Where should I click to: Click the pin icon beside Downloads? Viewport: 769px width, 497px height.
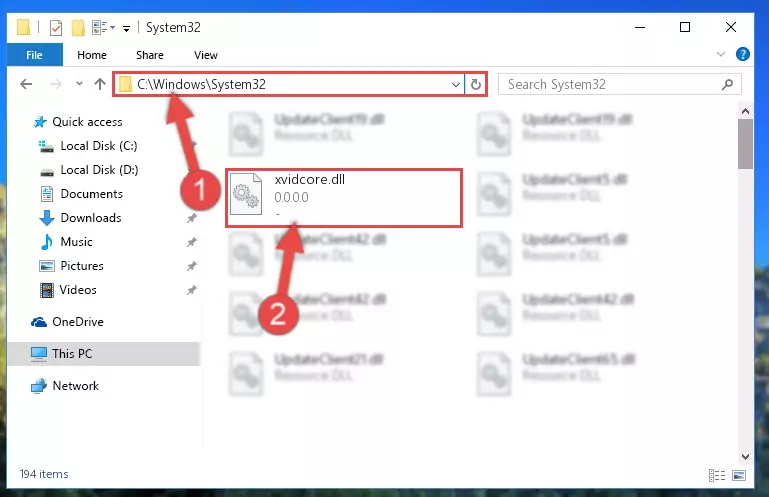coord(192,218)
